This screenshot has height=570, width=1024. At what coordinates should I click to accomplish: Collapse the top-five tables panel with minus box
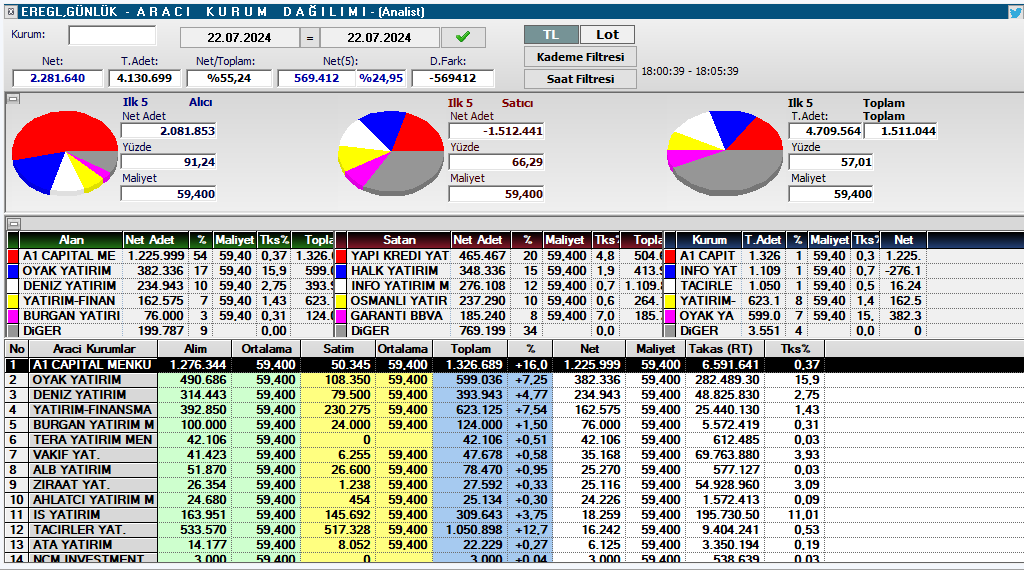pyautogui.click(x=13, y=223)
